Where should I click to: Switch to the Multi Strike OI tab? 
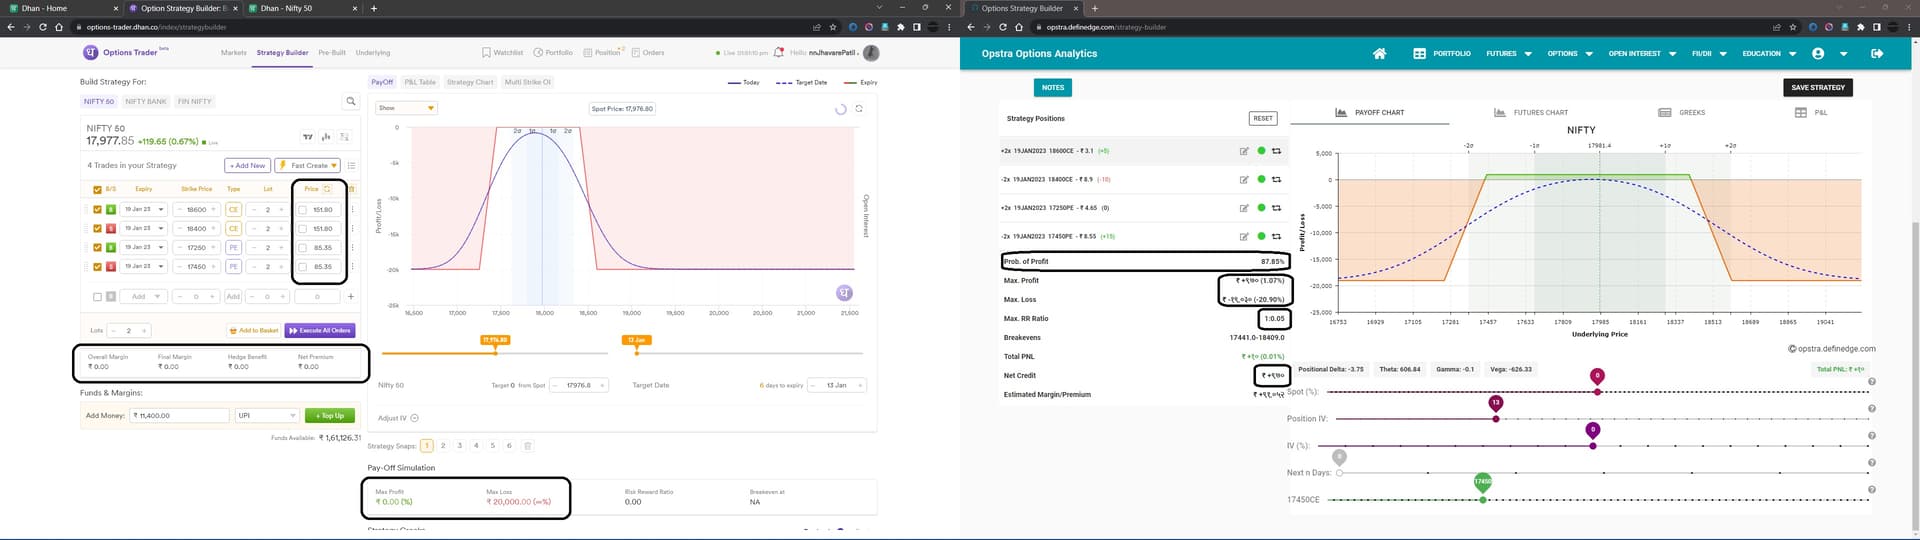[x=528, y=82]
